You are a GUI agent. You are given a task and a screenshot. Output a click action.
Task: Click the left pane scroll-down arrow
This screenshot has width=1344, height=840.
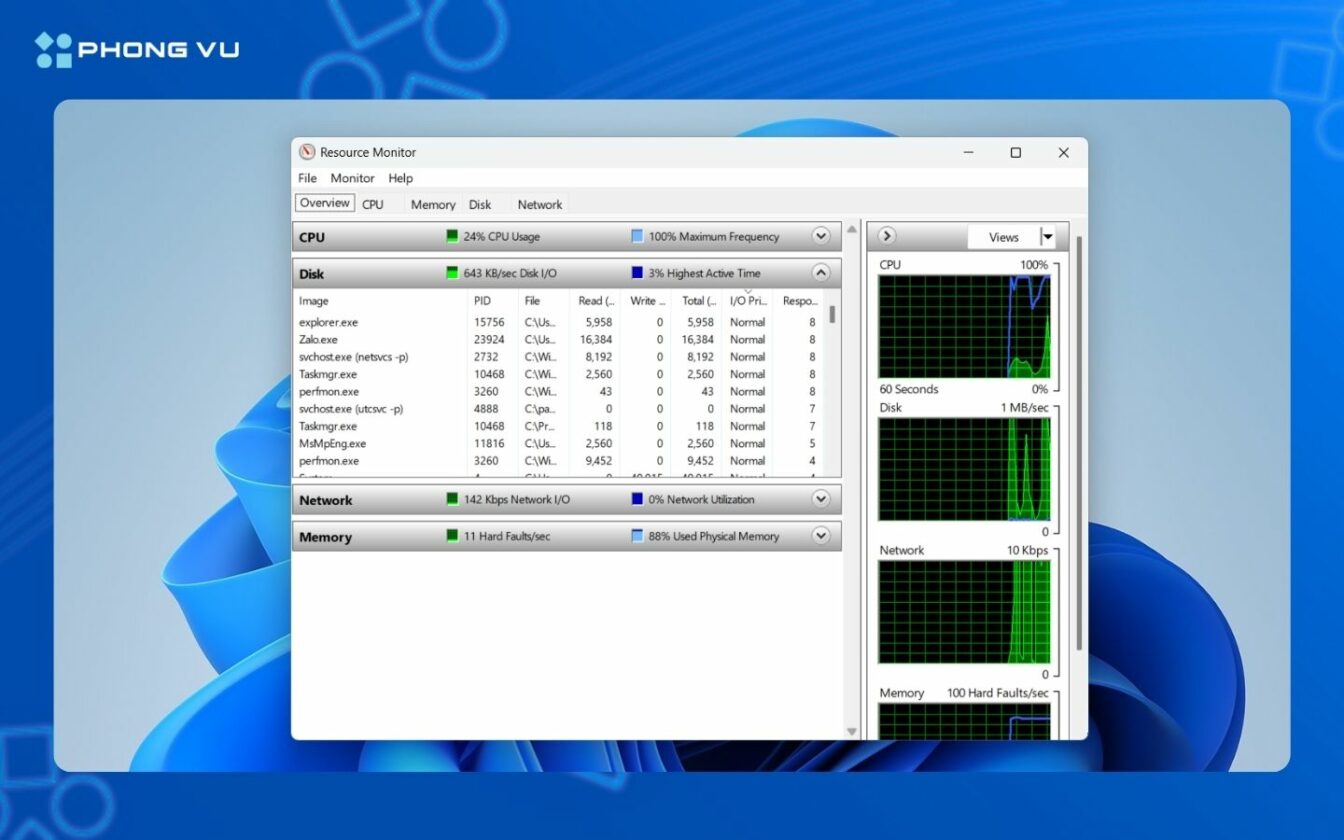click(x=852, y=732)
